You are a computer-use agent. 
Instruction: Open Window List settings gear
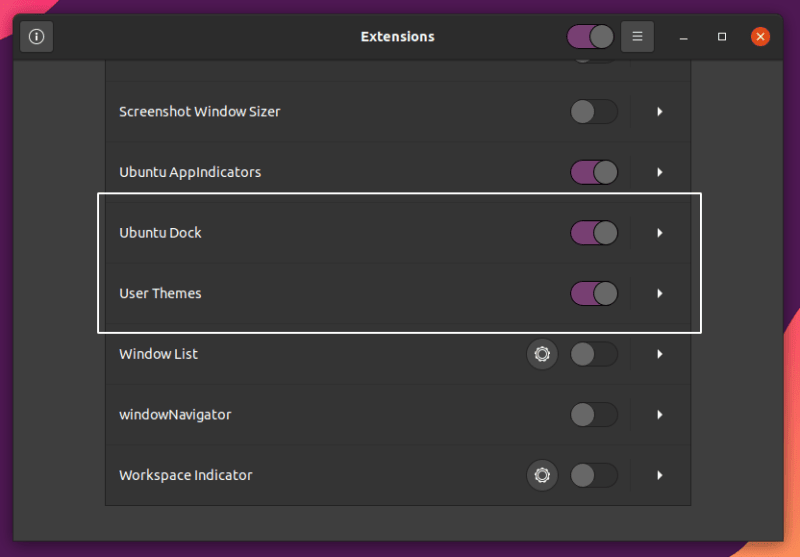point(542,354)
